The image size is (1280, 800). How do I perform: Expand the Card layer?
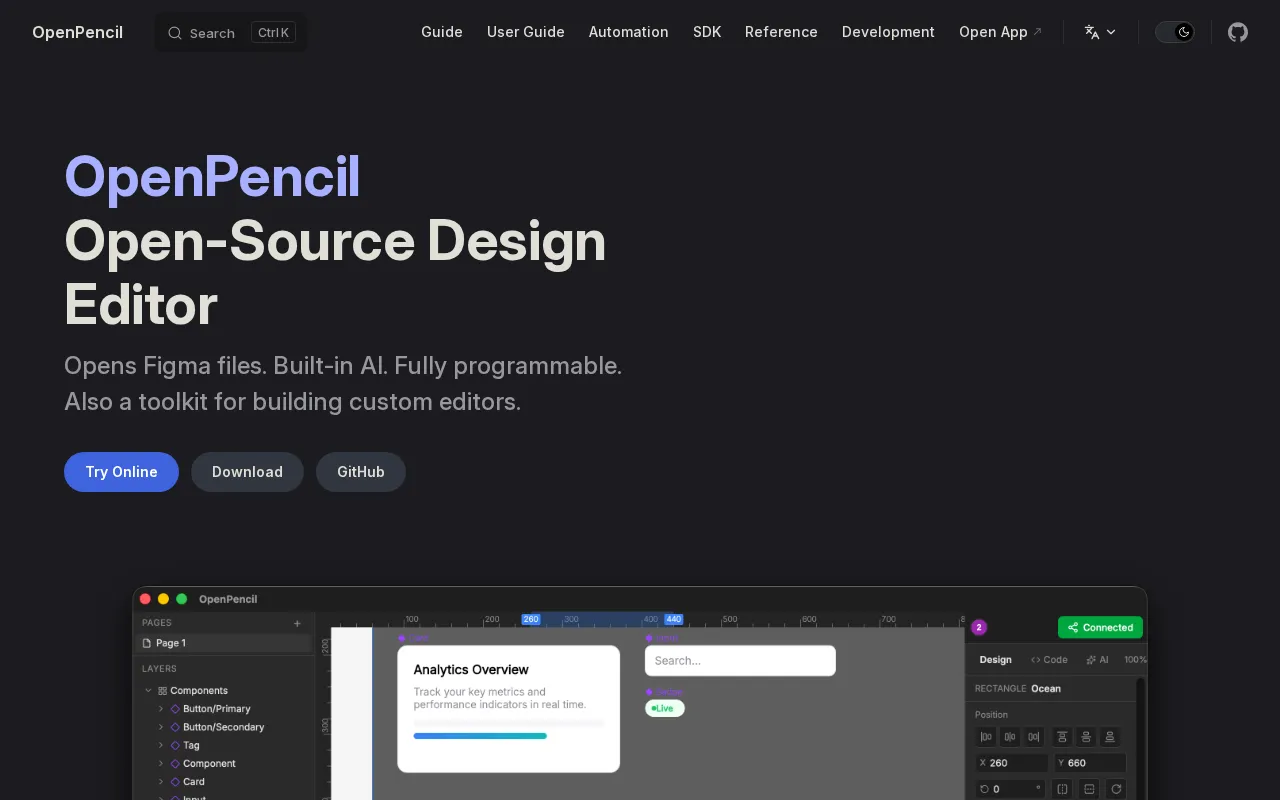[x=161, y=782]
